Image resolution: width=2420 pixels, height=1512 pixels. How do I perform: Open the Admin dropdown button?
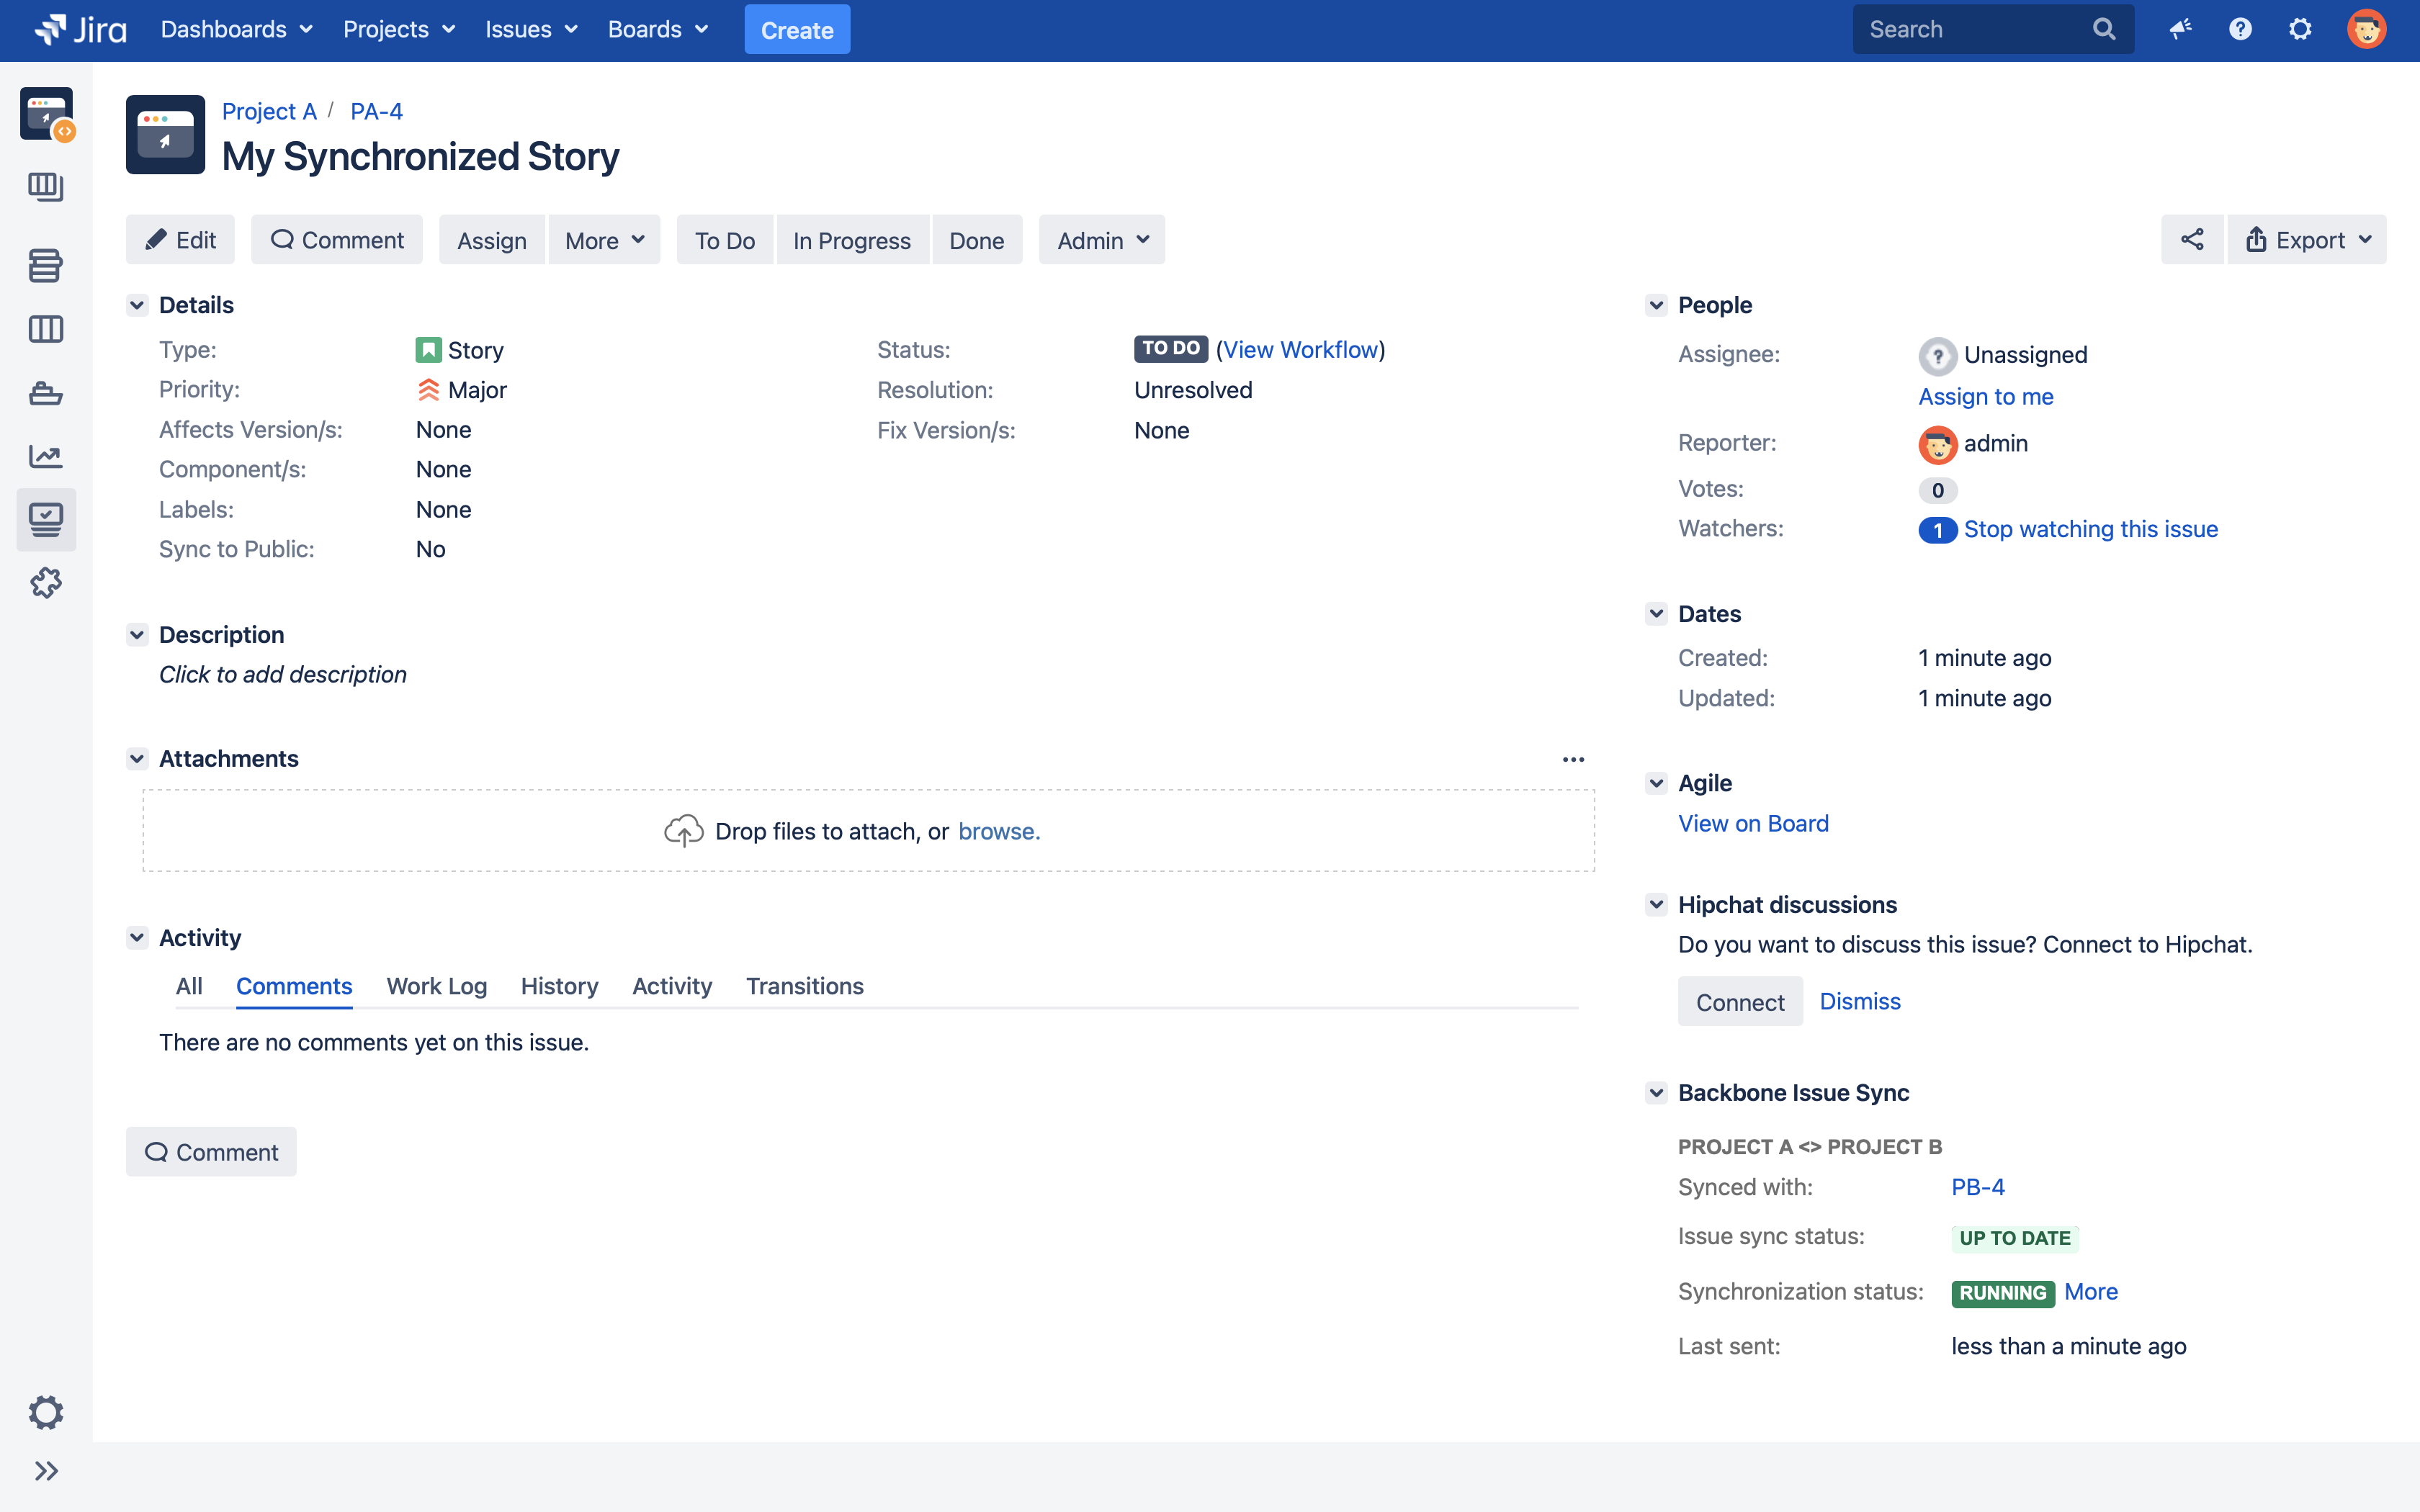click(1102, 240)
